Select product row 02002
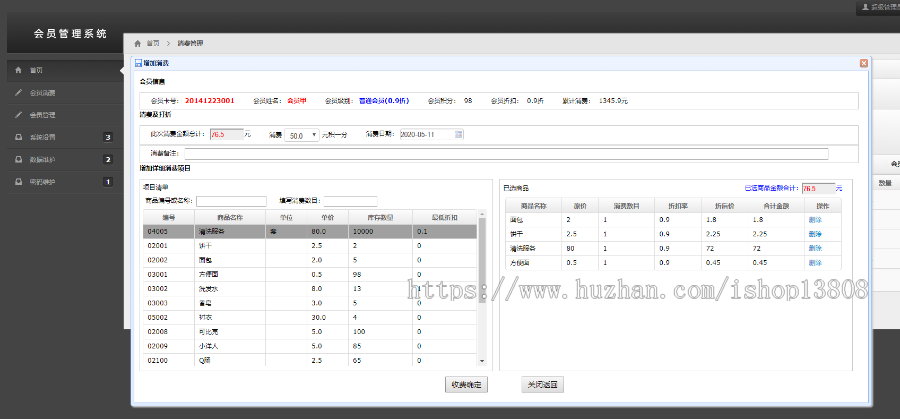This screenshot has height=419, width=900. coord(310,260)
